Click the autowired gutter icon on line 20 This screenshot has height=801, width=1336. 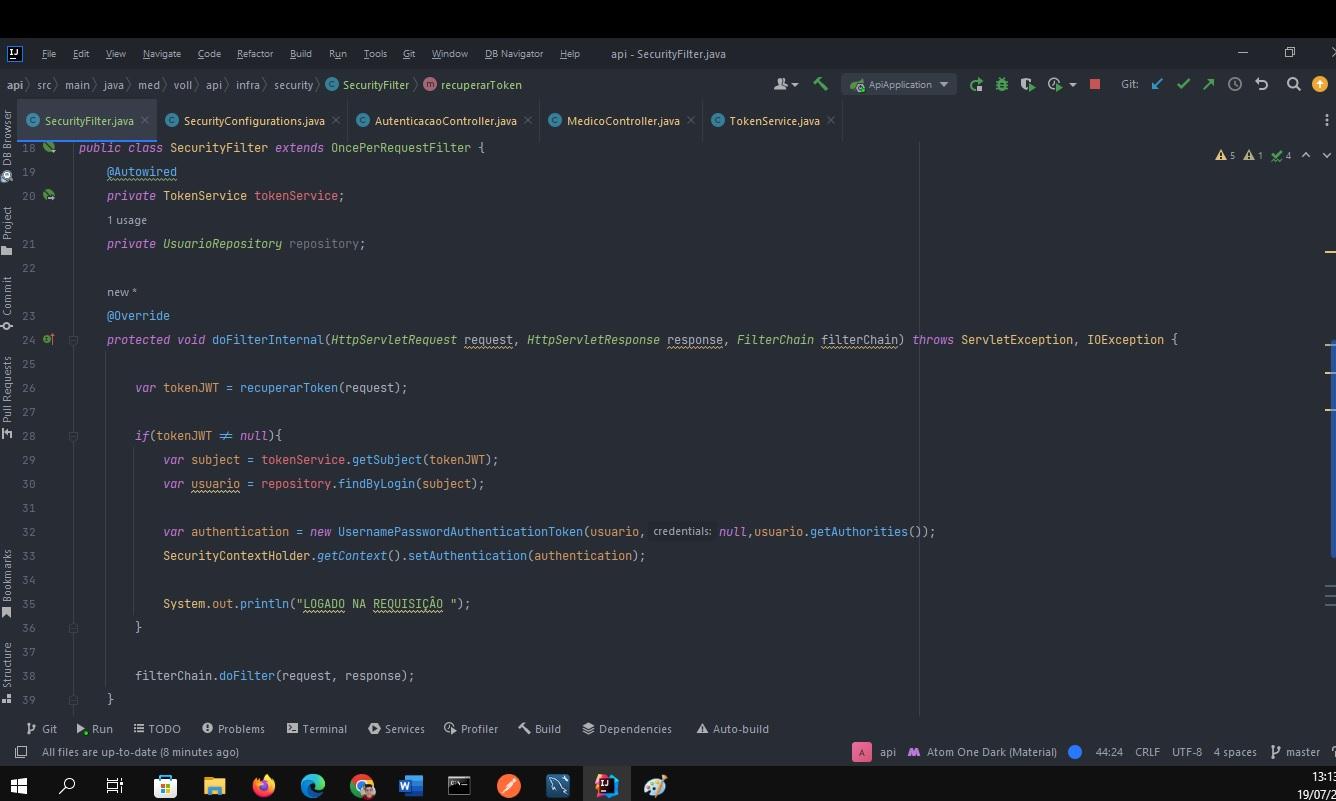click(48, 196)
